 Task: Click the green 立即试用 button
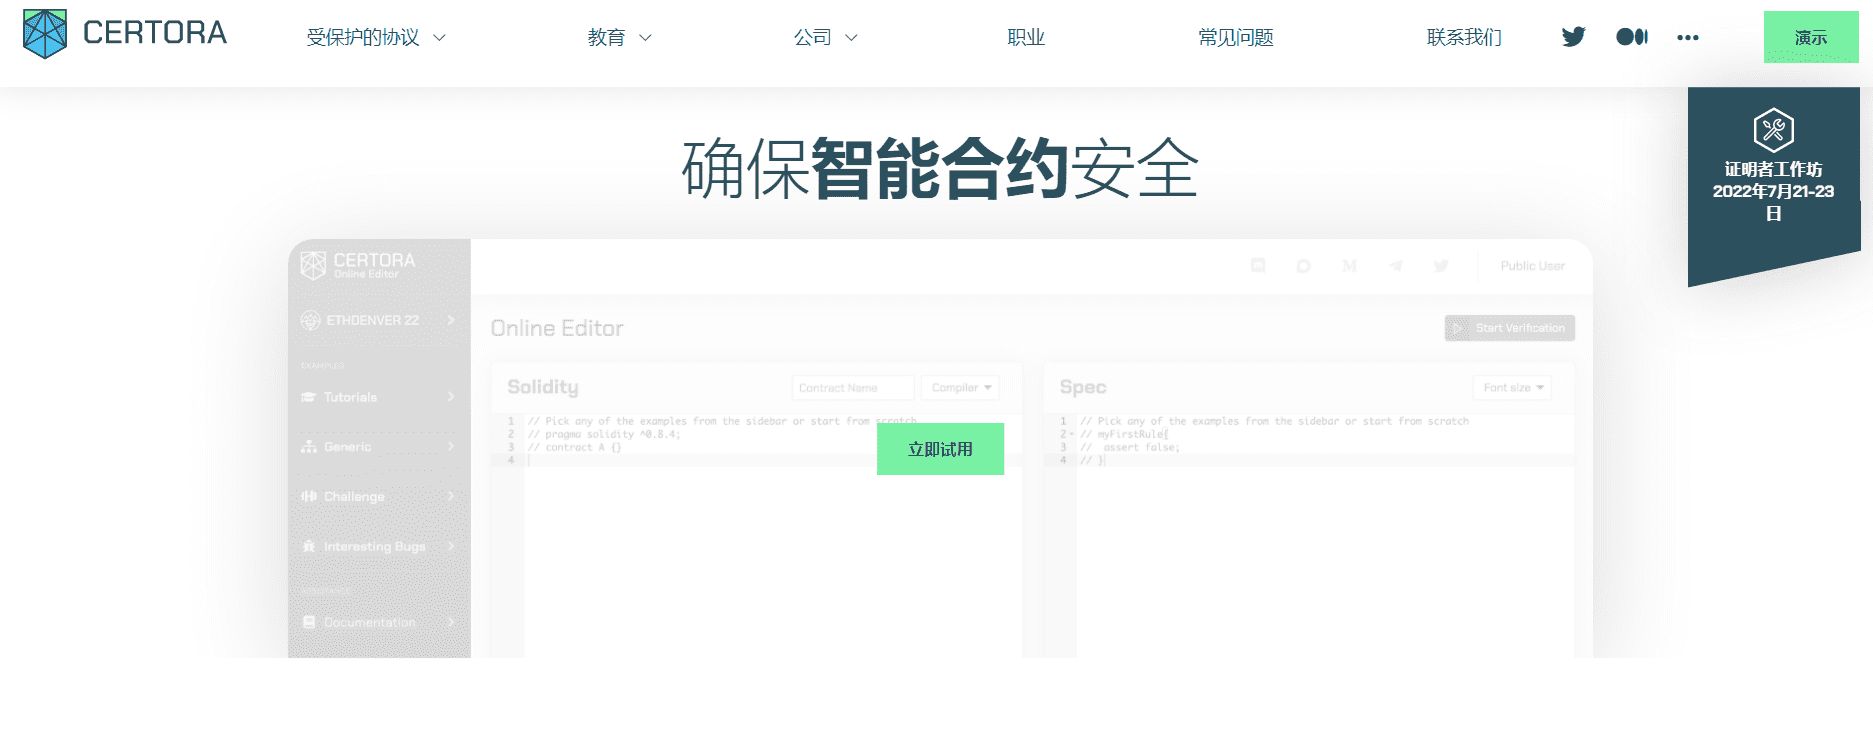940,449
